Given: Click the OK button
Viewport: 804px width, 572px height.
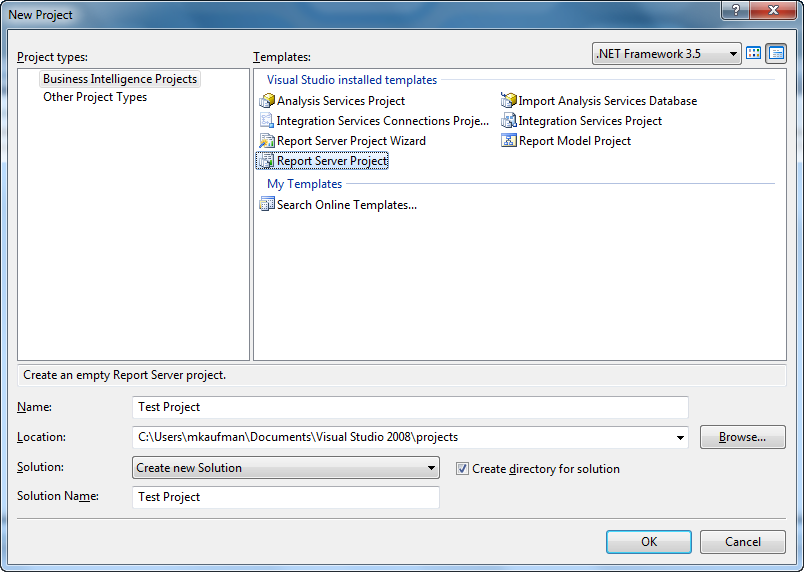Looking at the screenshot, I should (x=649, y=542).
